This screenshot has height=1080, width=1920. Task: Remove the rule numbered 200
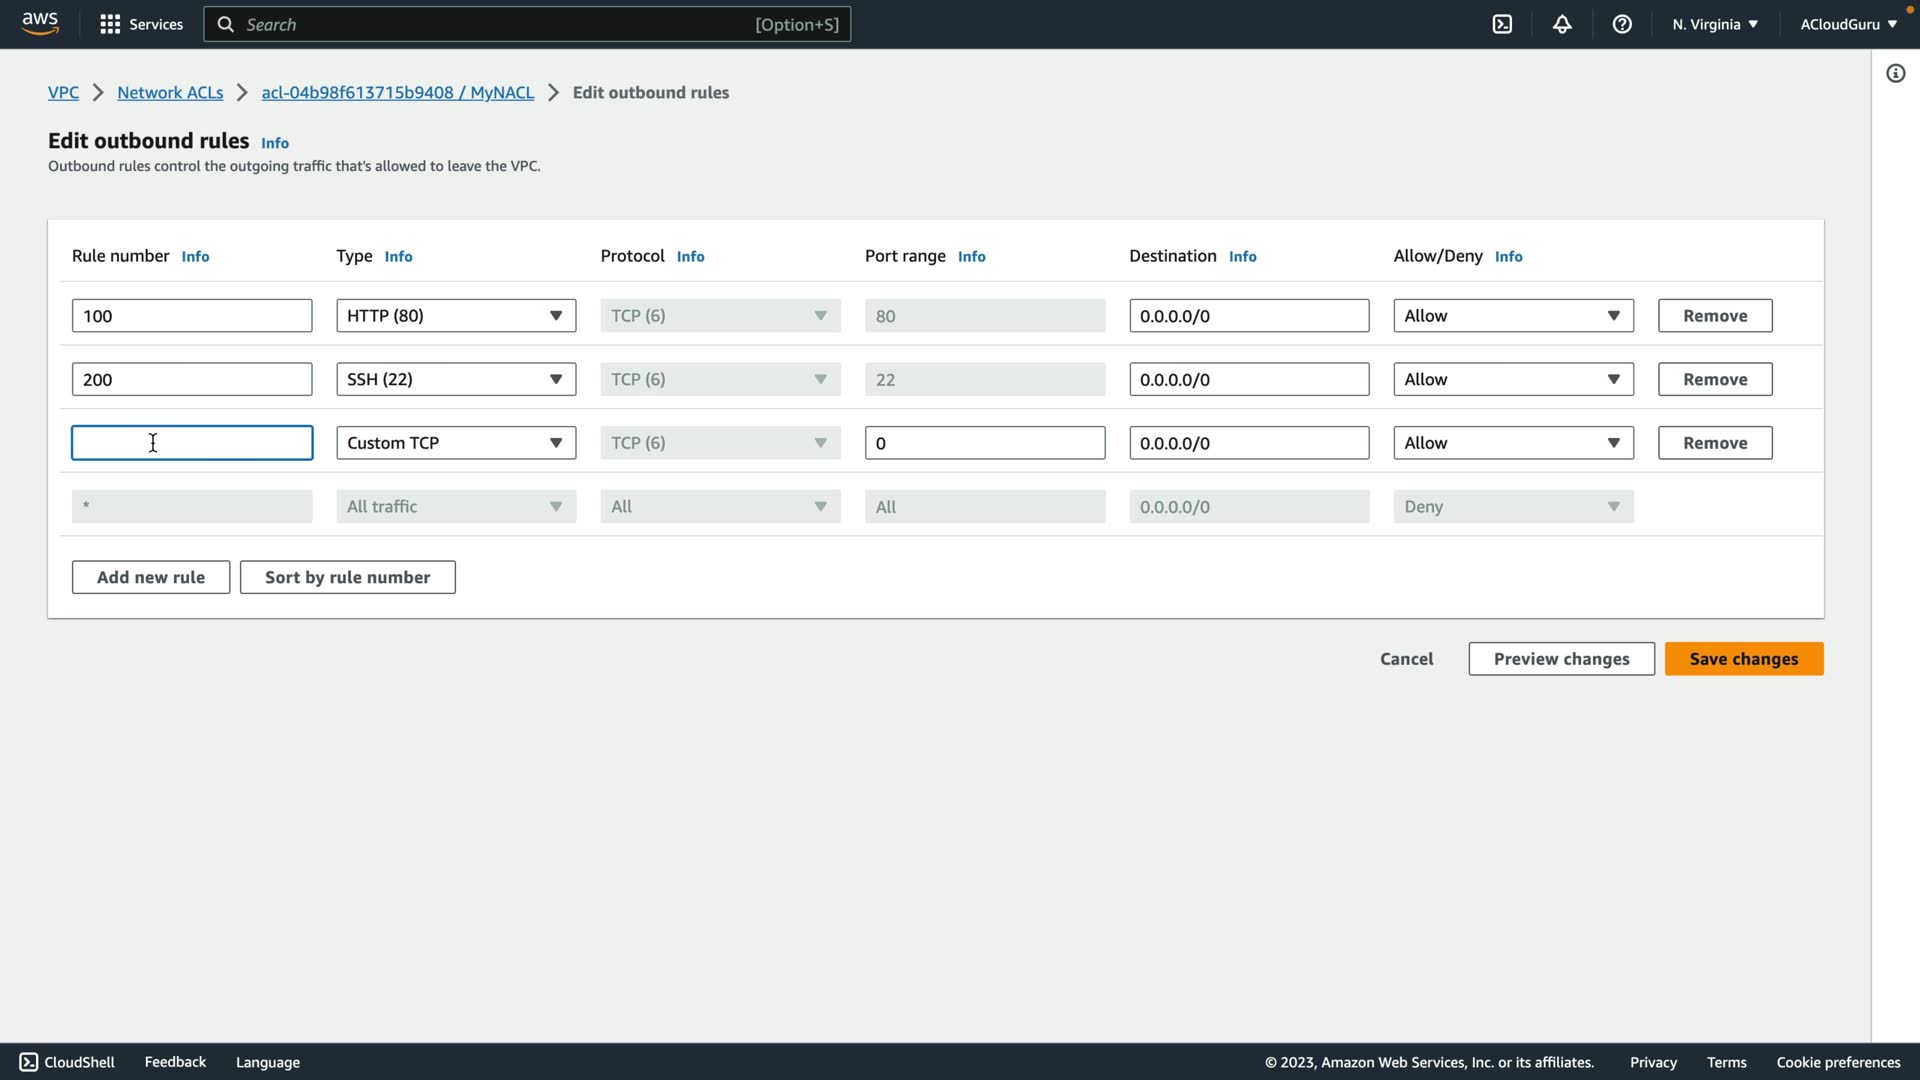coord(1714,379)
